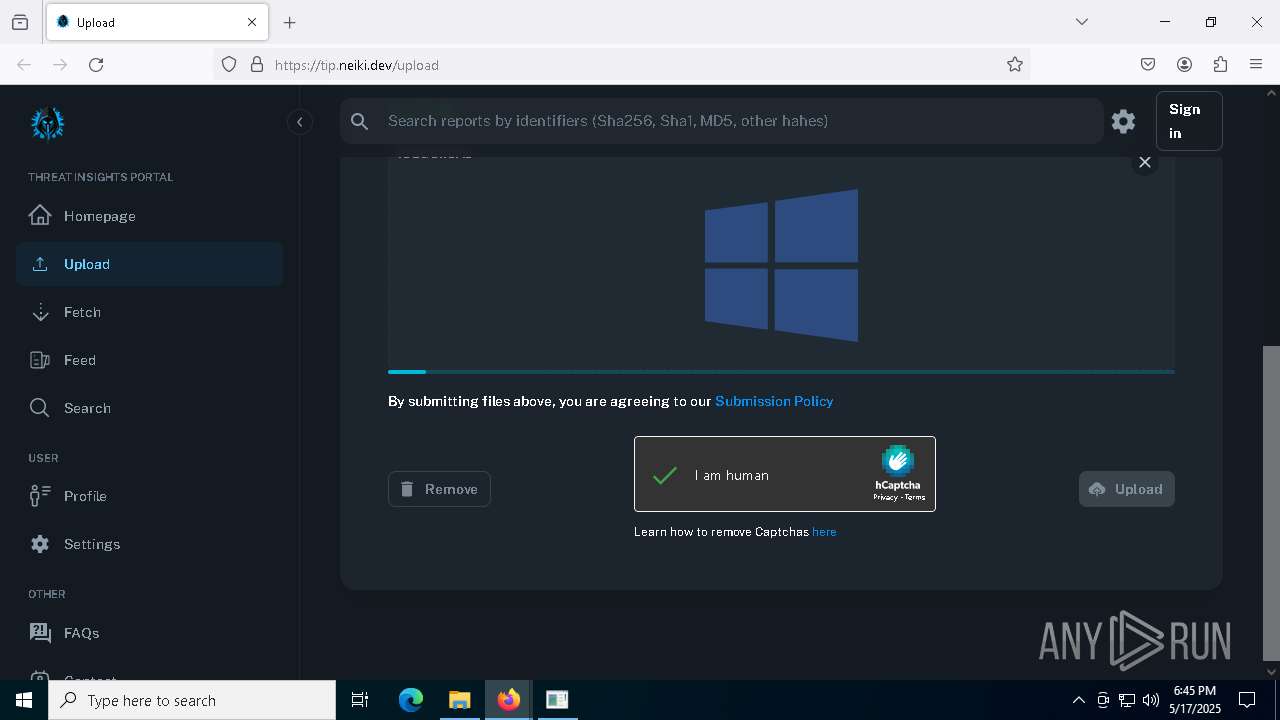1280x720 pixels.
Task: Open the volume control in tray
Action: tap(1151, 700)
